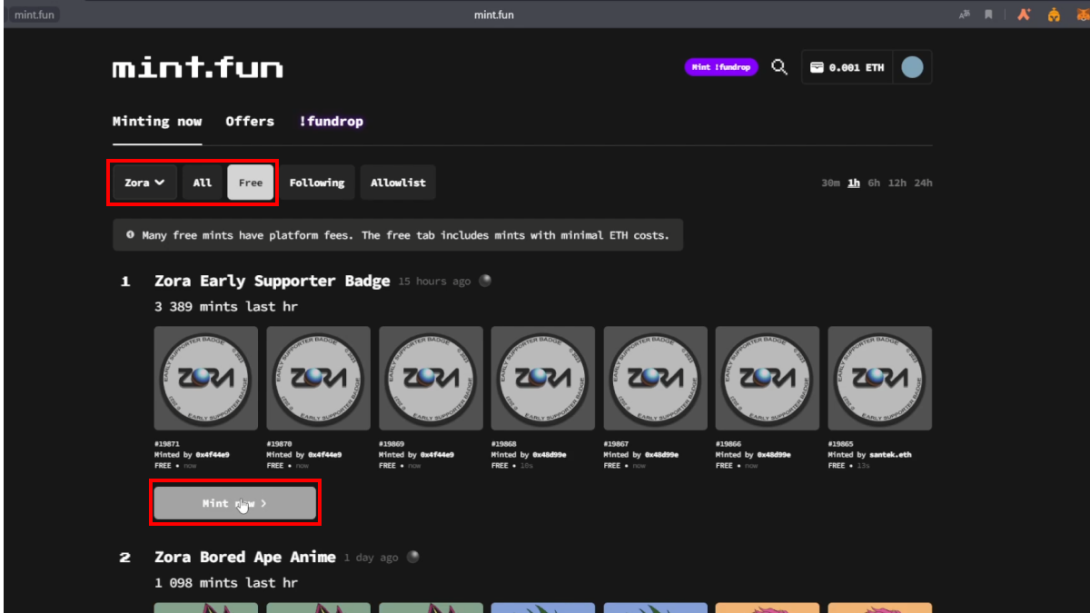Open minter santek.eth profile

pyautogui.click(x=890, y=455)
